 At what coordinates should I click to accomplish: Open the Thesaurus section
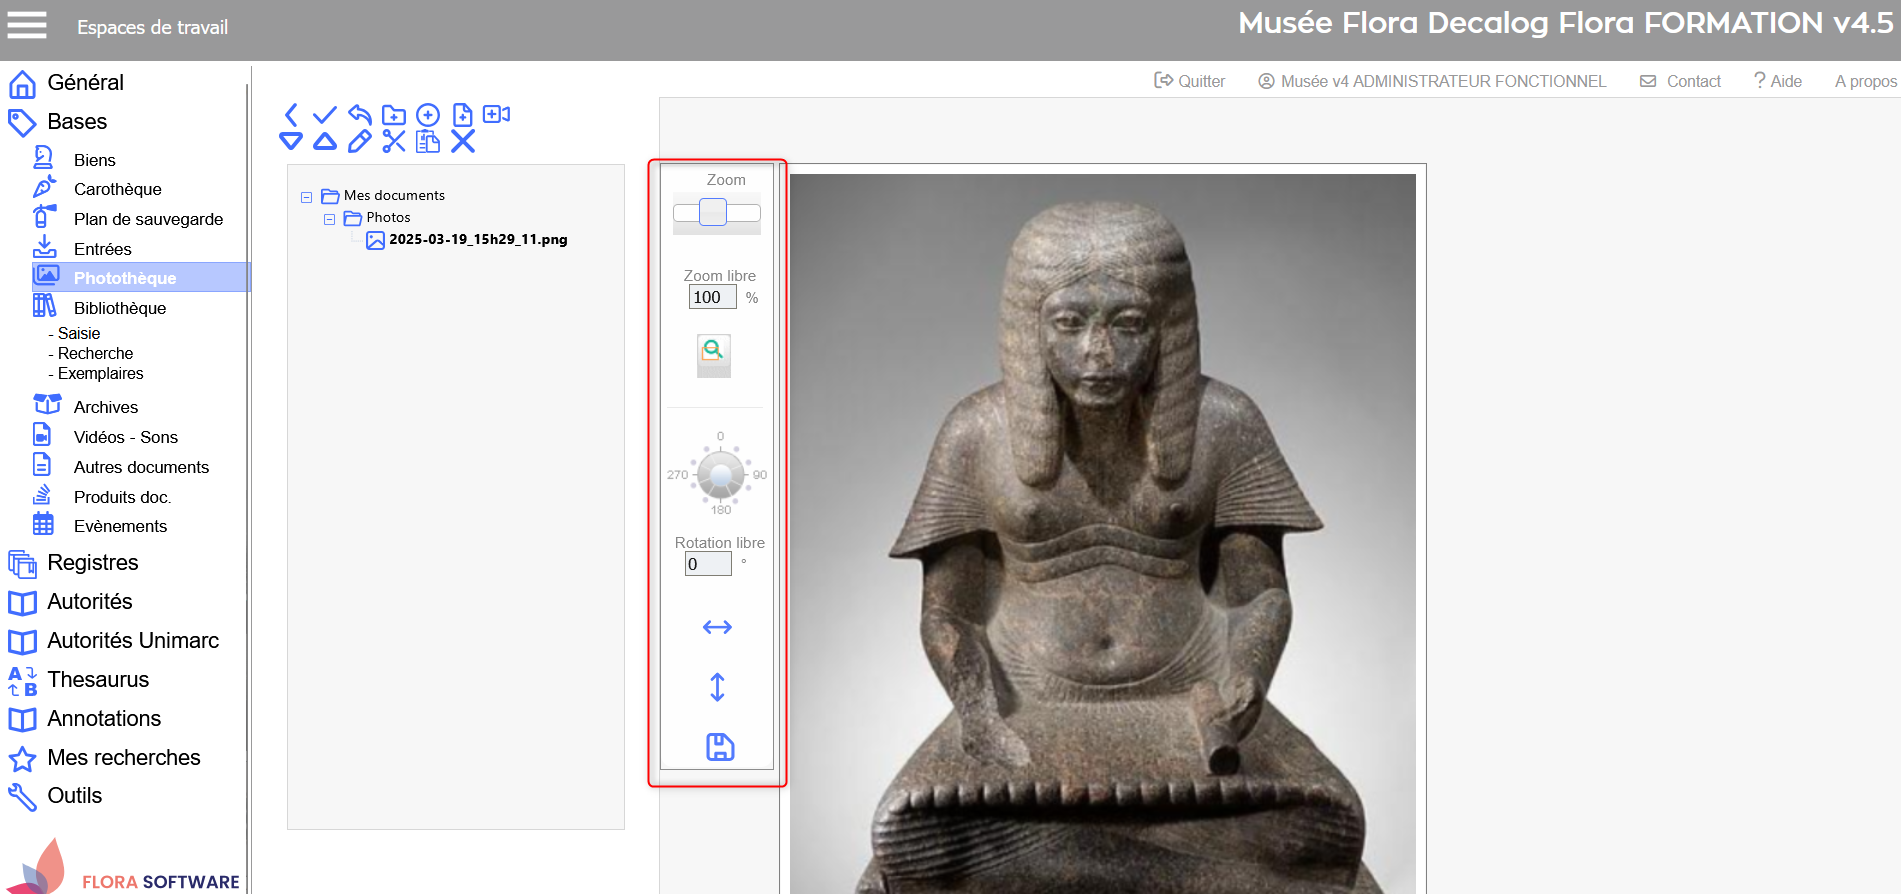click(x=98, y=680)
